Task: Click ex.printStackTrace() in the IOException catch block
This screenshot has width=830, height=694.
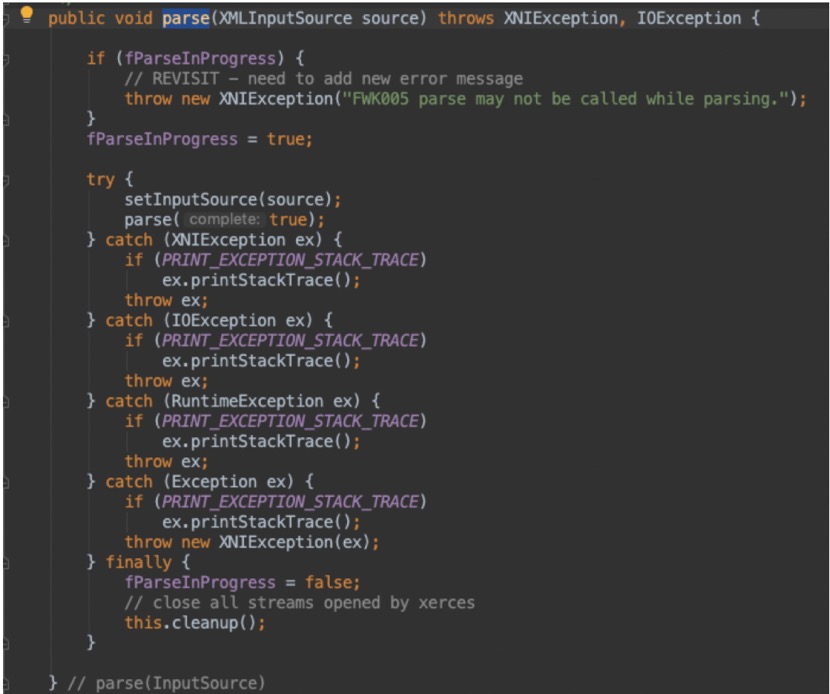Action: pyautogui.click(x=261, y=361)
